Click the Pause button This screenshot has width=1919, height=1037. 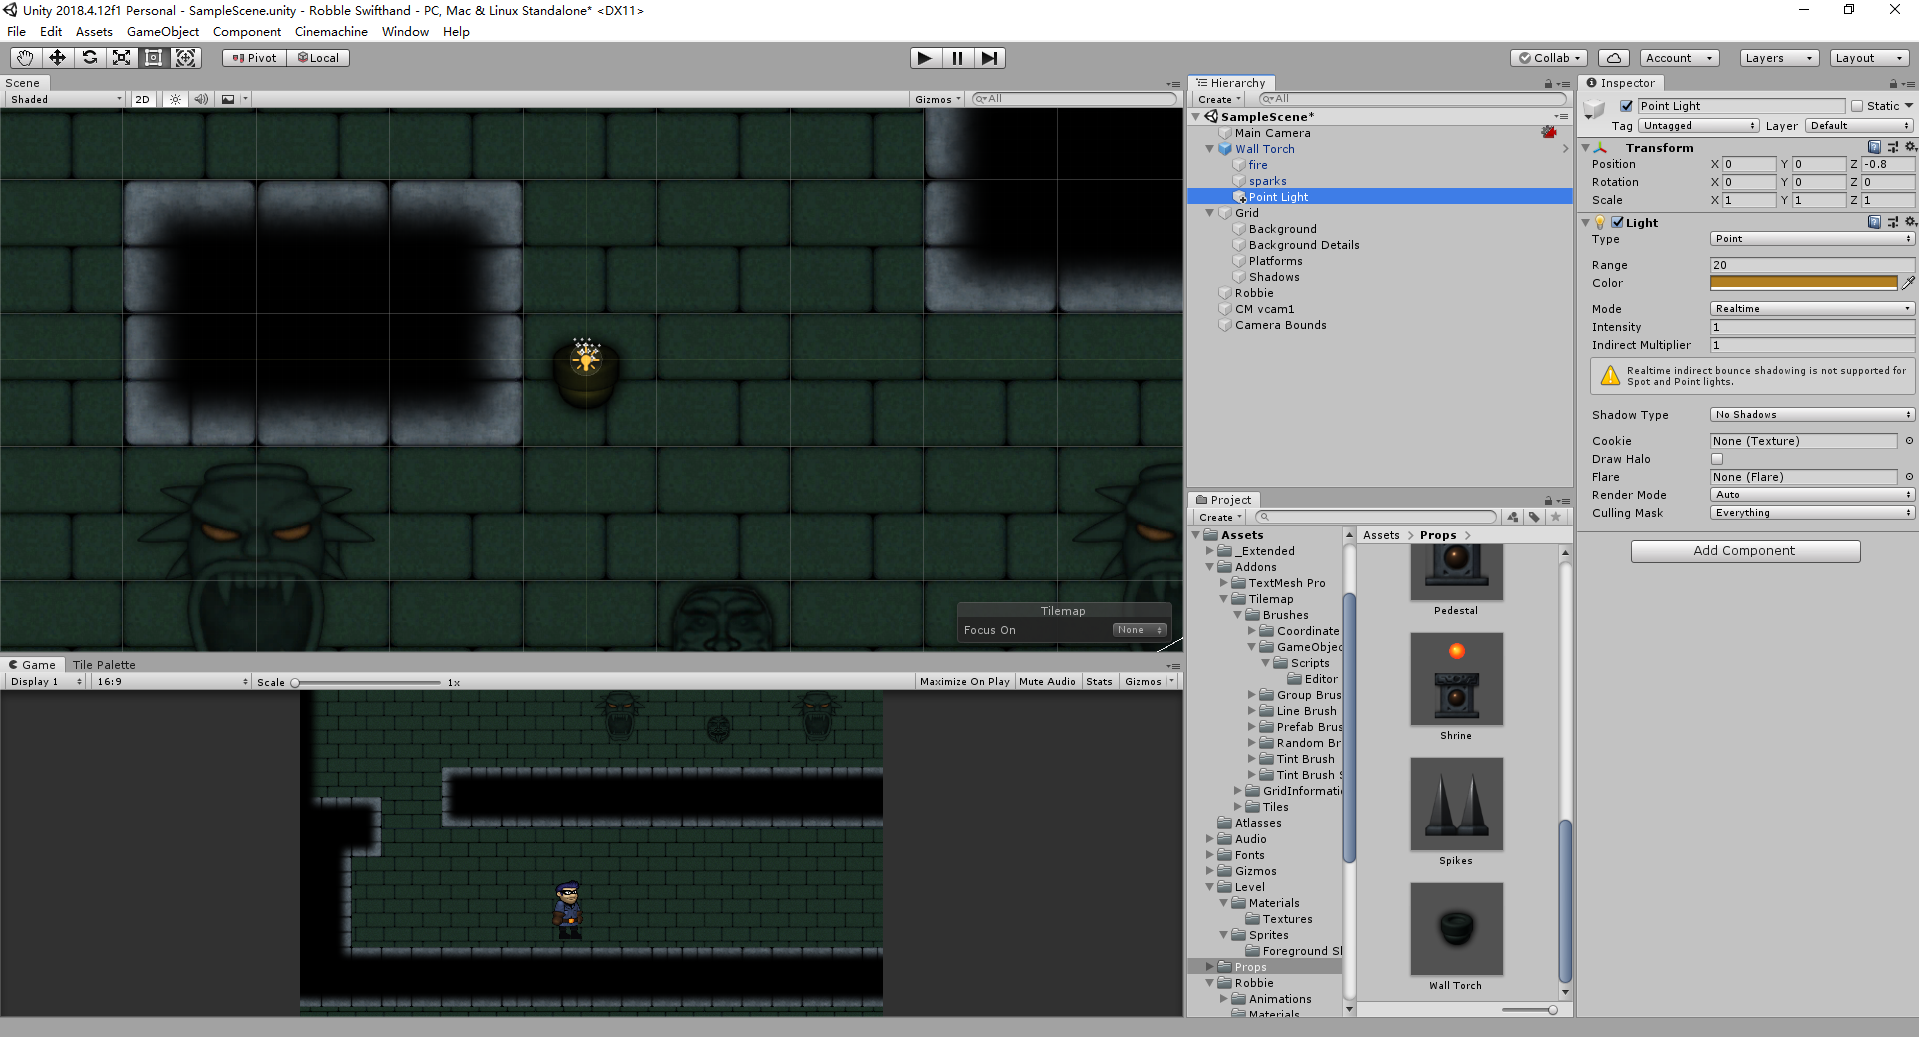coord(957,58)
